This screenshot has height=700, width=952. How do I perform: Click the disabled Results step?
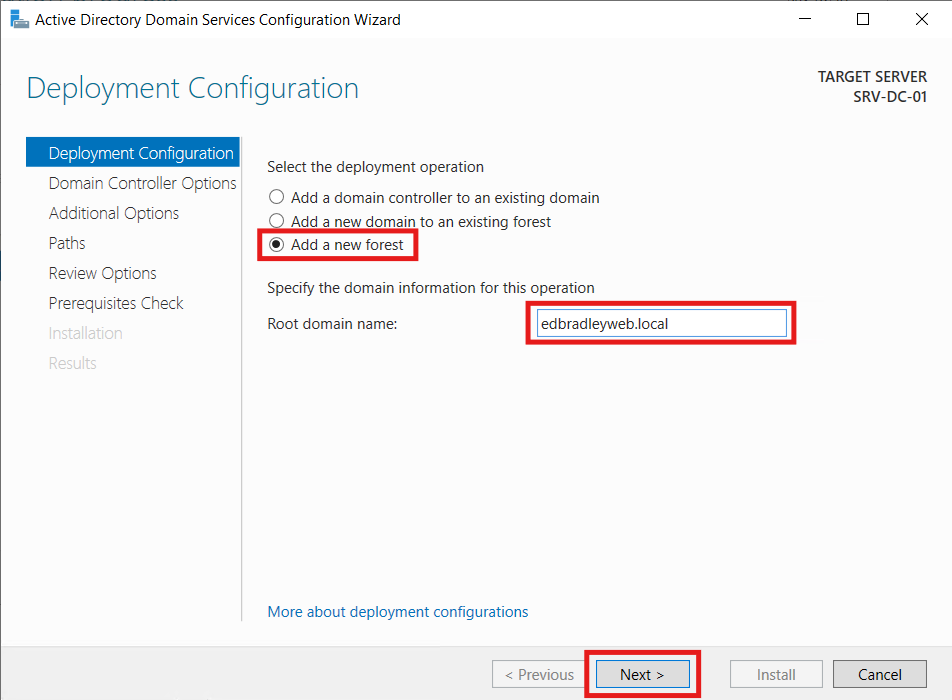tap(71, 362)
